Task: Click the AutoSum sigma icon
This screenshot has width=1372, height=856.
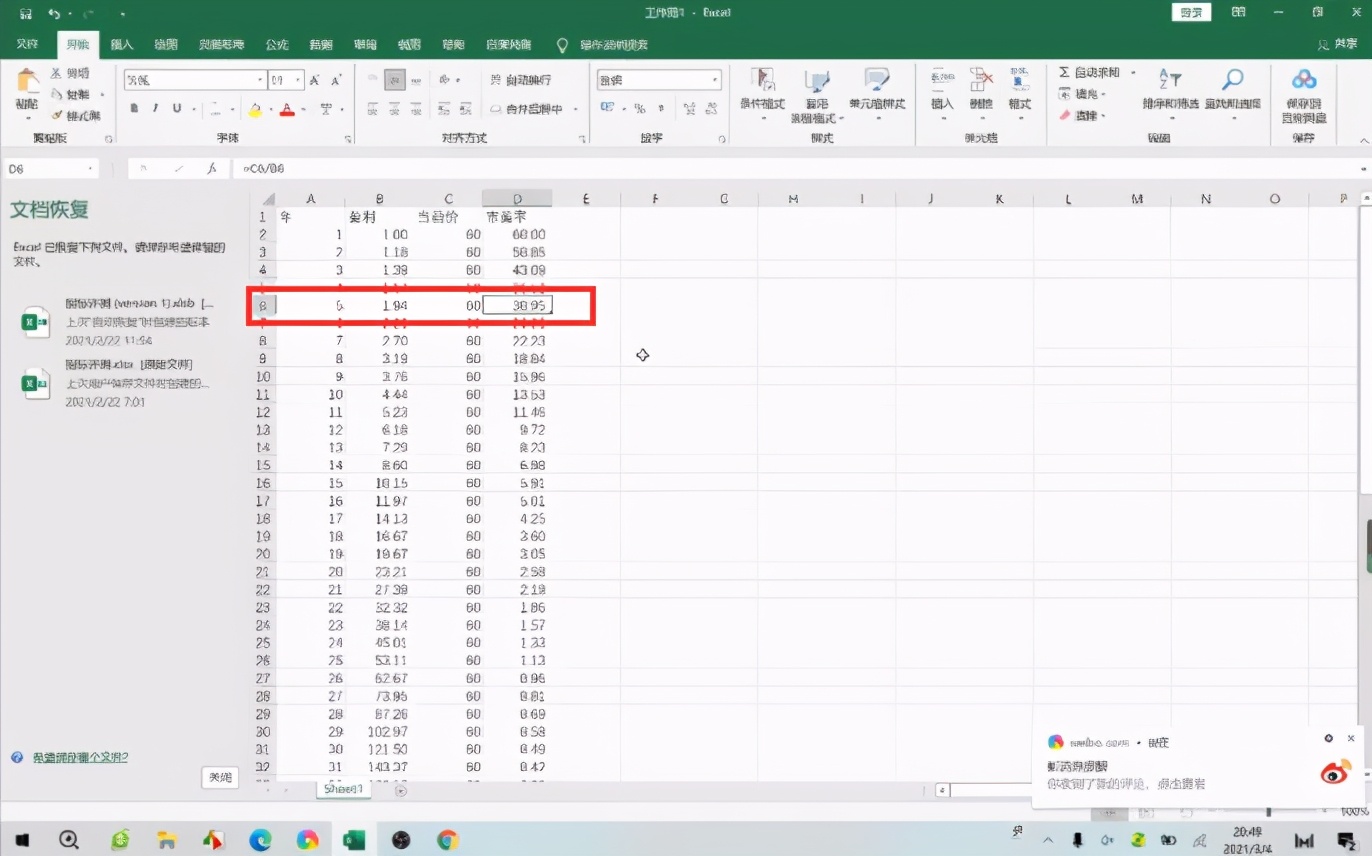Action: (x=1065, y=73)
